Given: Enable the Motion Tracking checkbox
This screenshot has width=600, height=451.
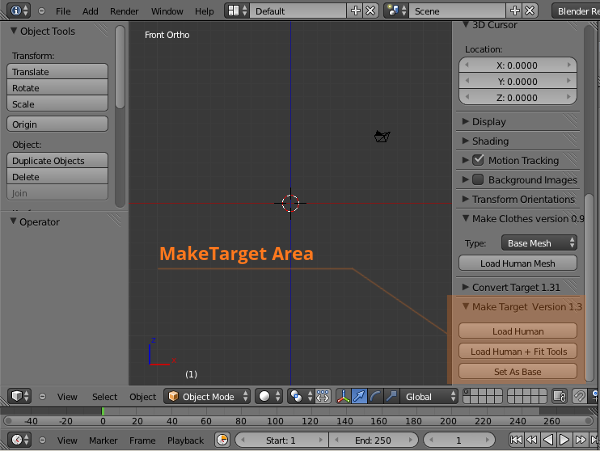Looking at the screenshot, I should (478, 160).
